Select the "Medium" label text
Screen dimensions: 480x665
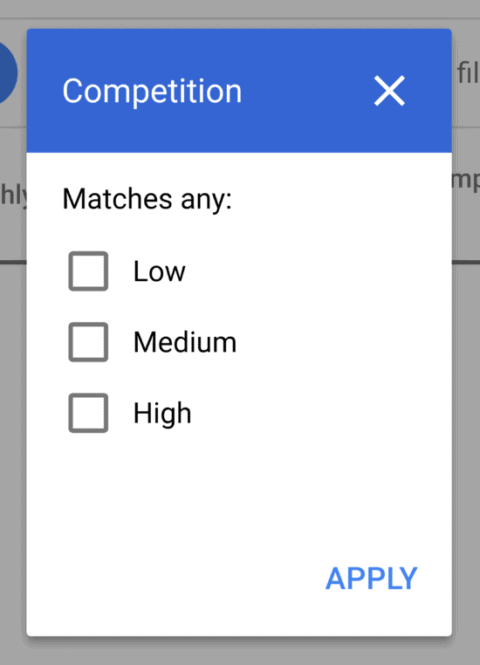click(185, 342)
